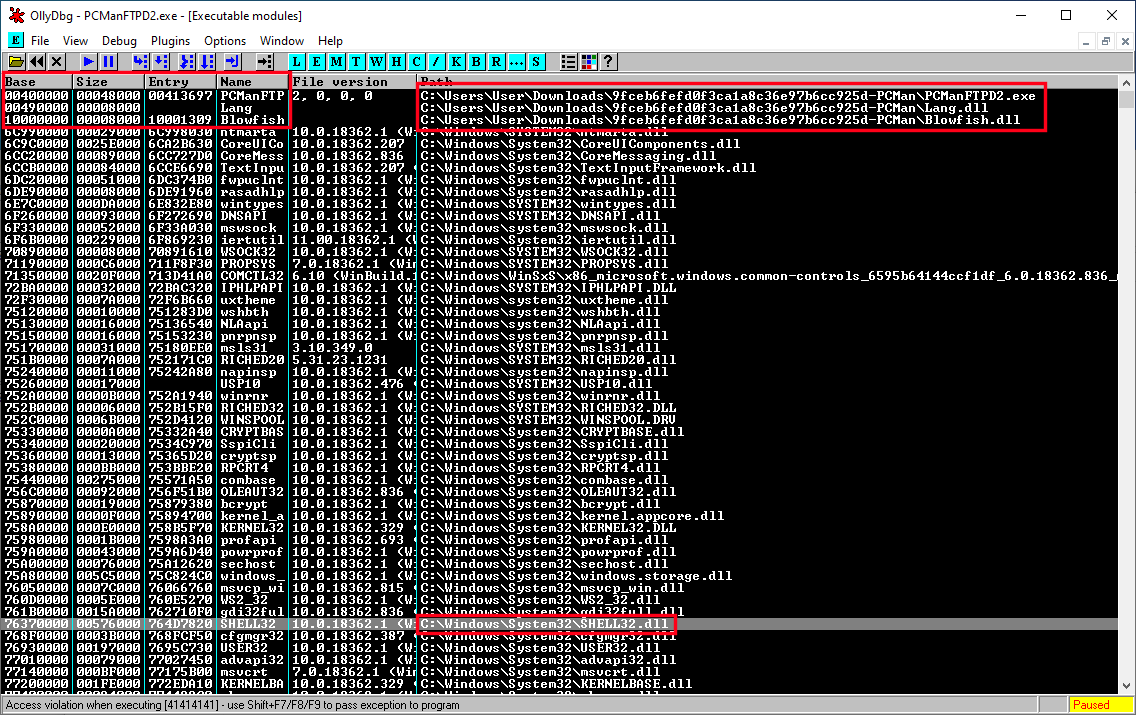
Task: Show Threads via the T toolbar icon
Action: [356, 62]
